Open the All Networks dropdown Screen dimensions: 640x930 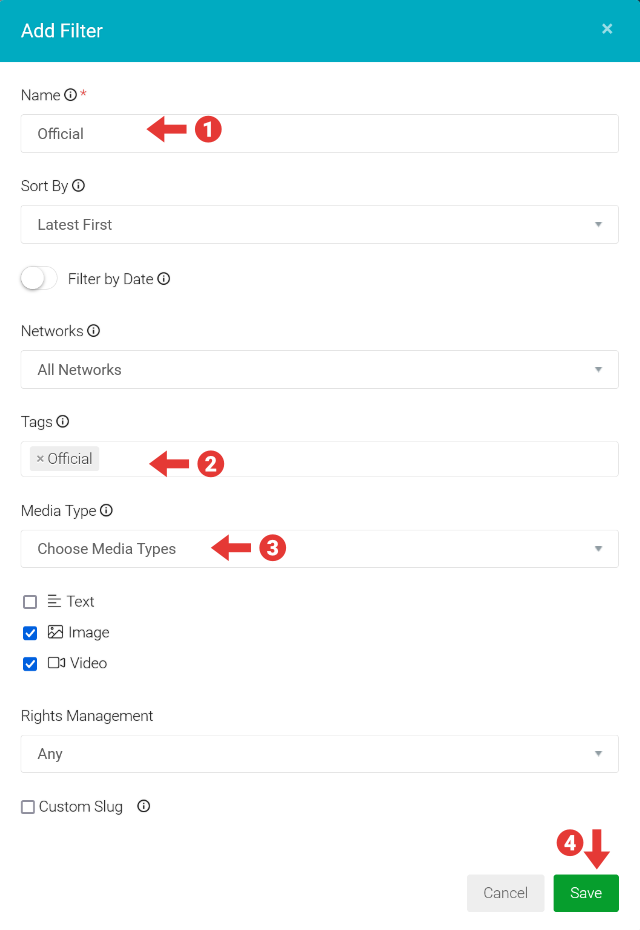tap(598, 369)
